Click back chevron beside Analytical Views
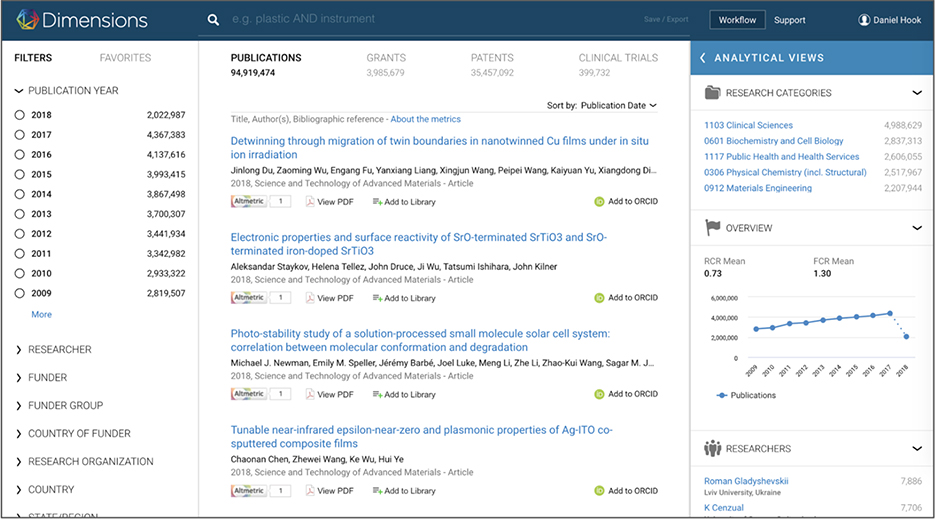This screenshot has width=939, height=519. click(703, 58)
